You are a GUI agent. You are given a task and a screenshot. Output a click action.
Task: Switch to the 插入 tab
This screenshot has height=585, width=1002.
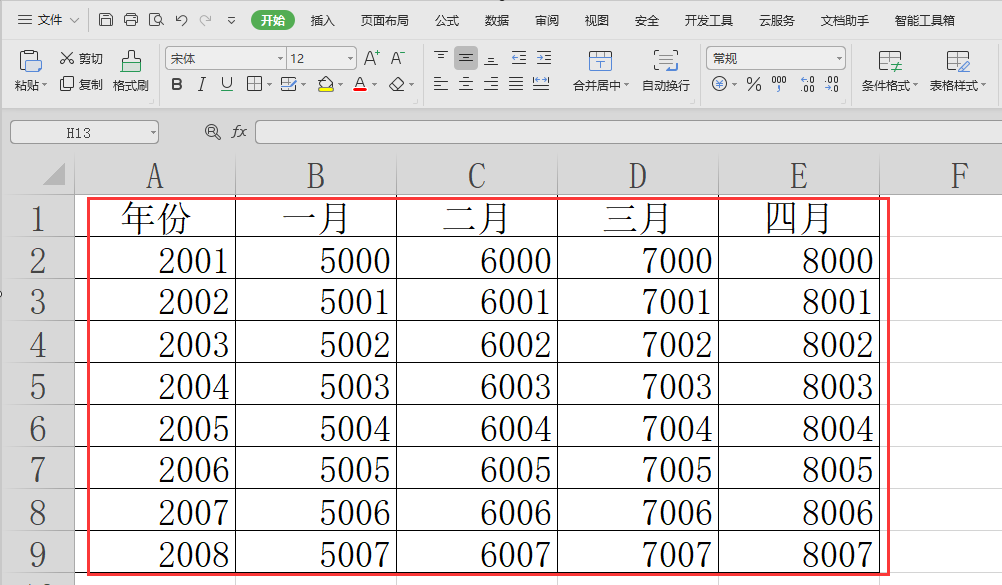323,20
